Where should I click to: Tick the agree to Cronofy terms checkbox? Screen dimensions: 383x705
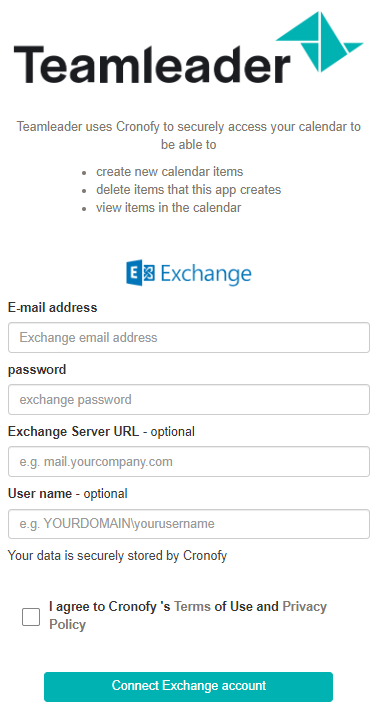coord(31,616)
